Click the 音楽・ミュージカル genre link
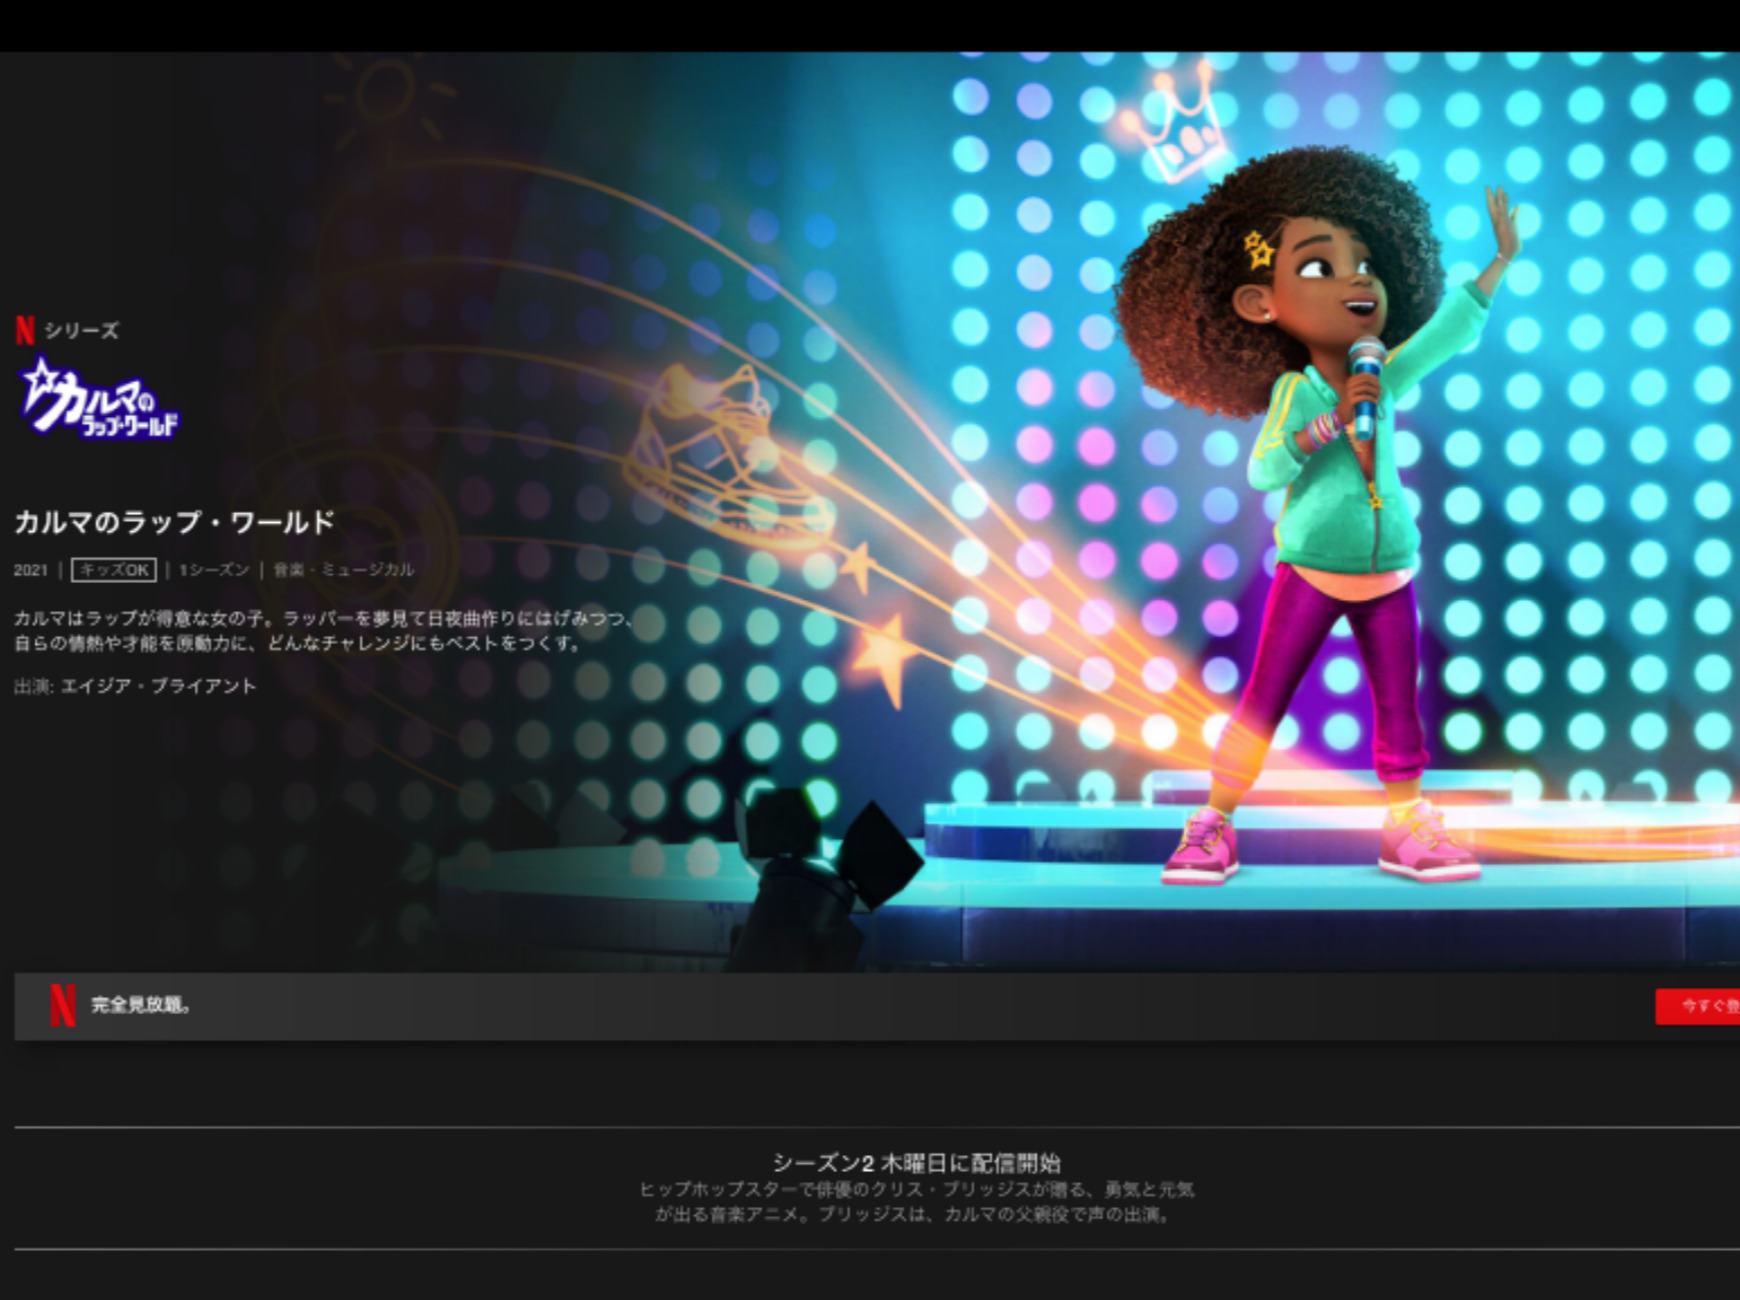1740x1300 pixels. pyautogui.click(x=343, y=570)
